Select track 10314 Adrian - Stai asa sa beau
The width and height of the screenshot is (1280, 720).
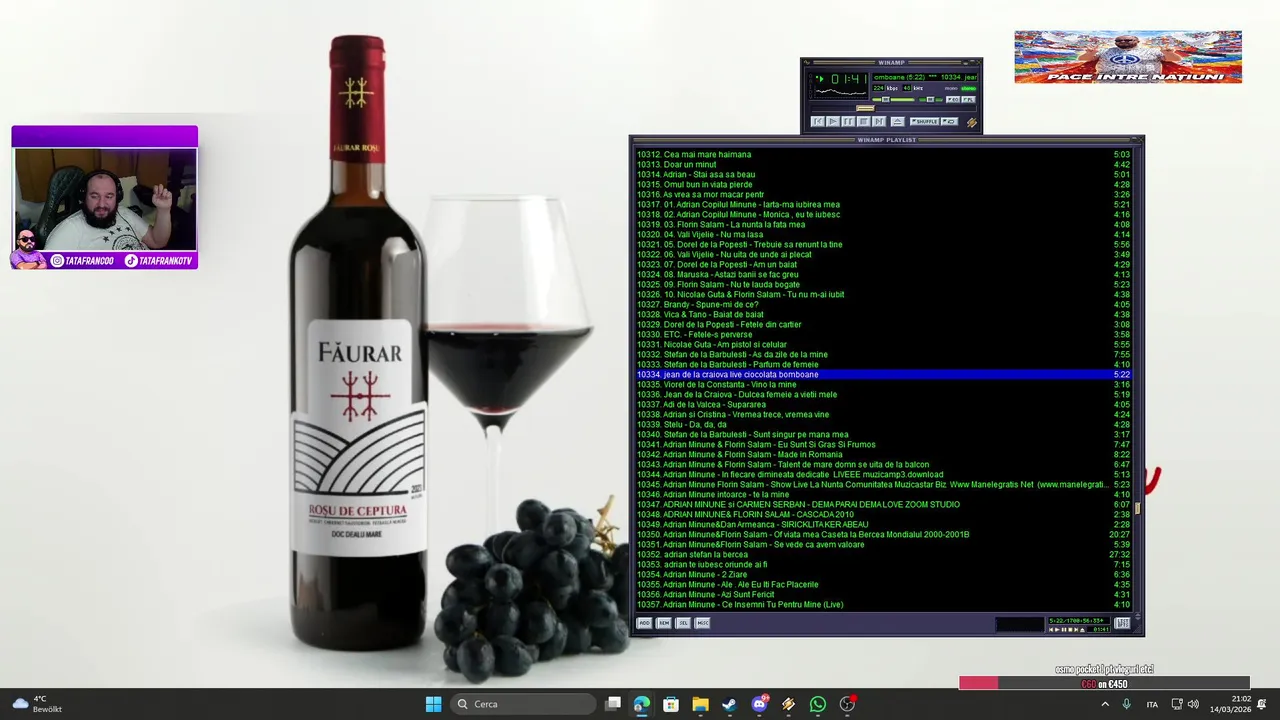point(883,175)
